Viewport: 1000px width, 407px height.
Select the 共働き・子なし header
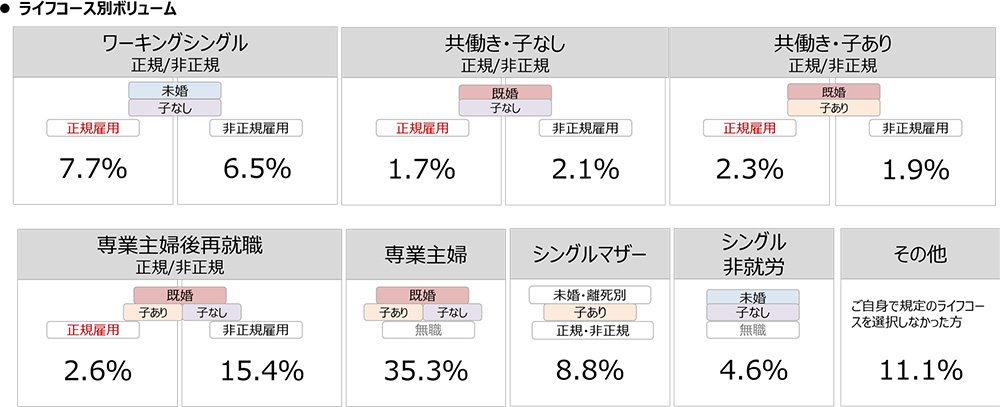[x=505, y=52]
